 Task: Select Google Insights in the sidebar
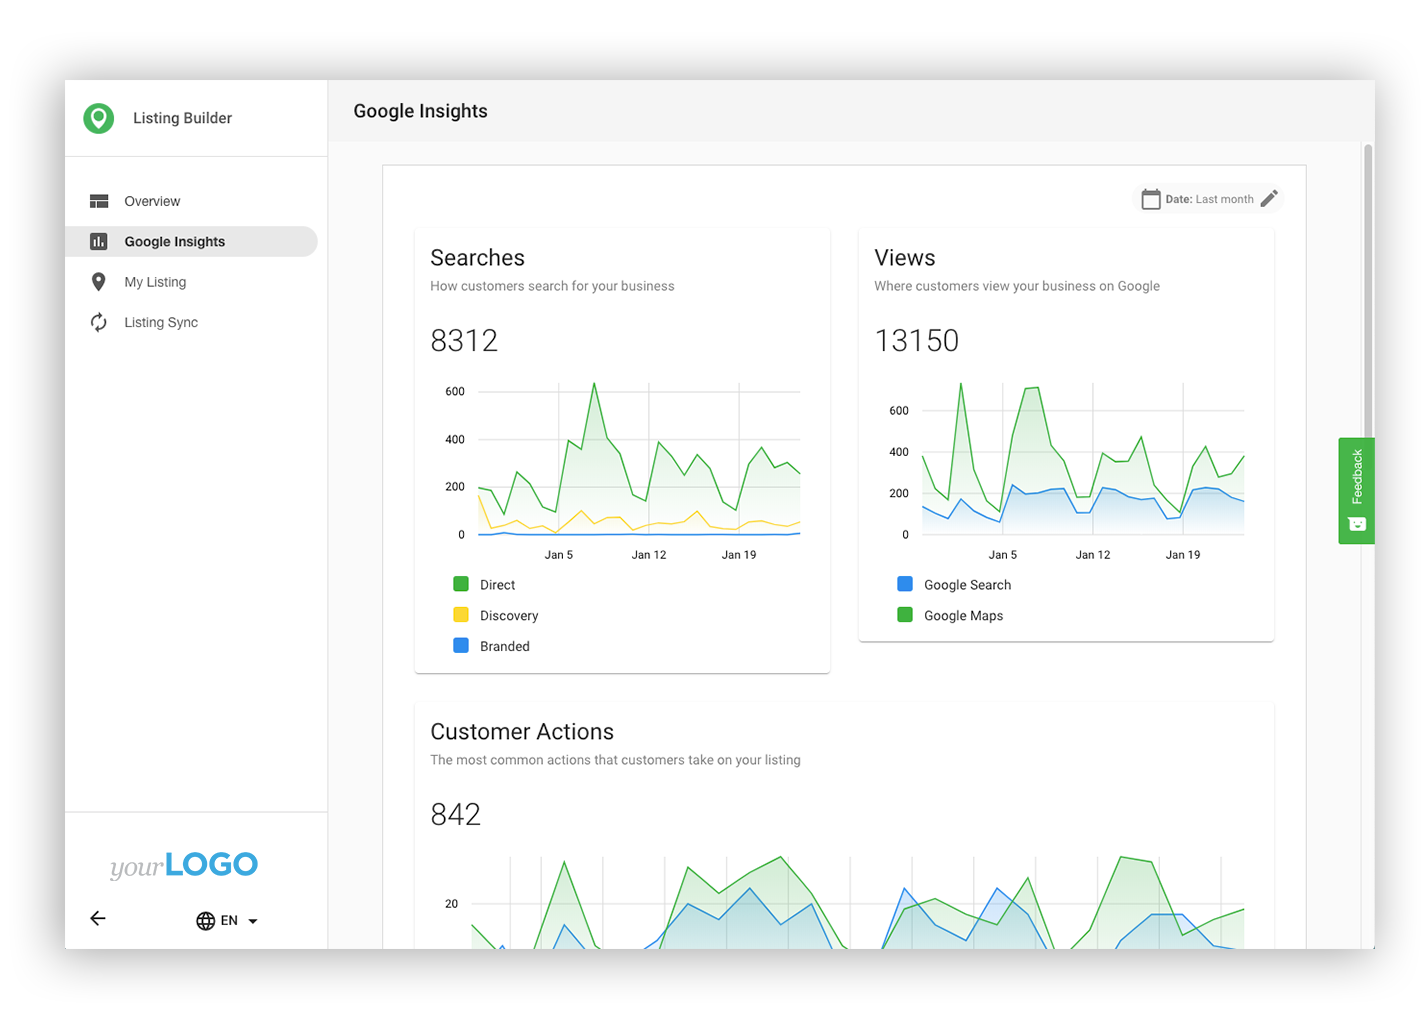pyautogui.click(x=191, y=241)
